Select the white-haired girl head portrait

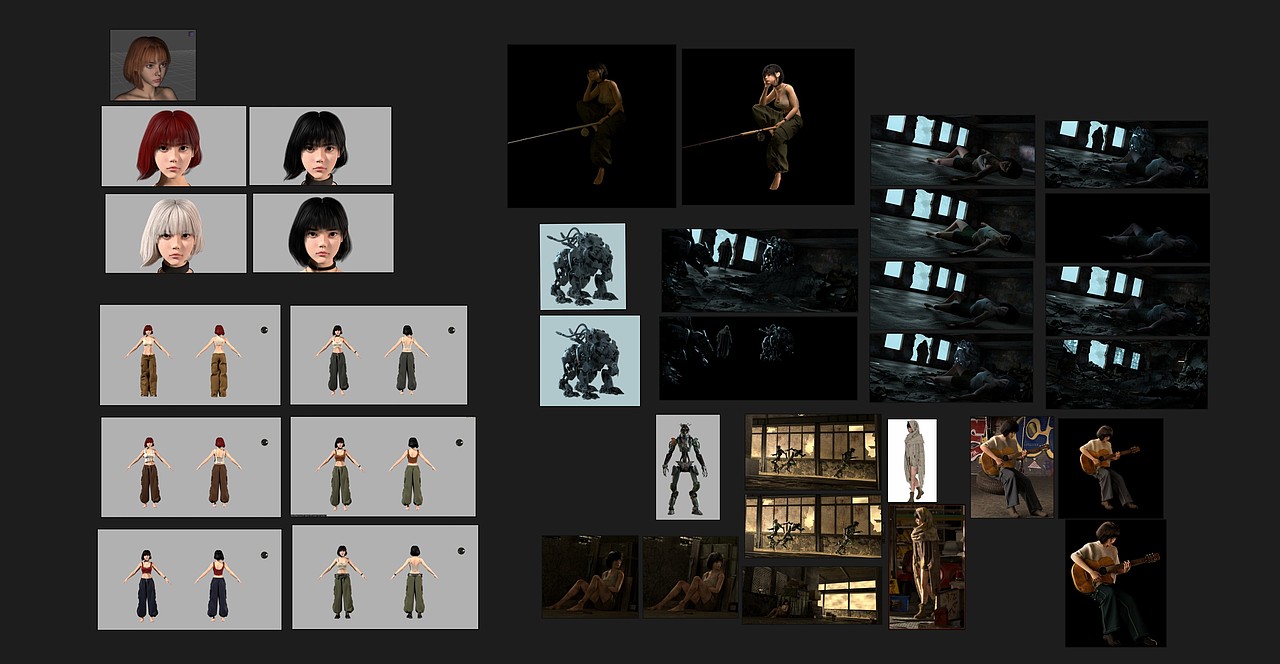coord(175,233)
